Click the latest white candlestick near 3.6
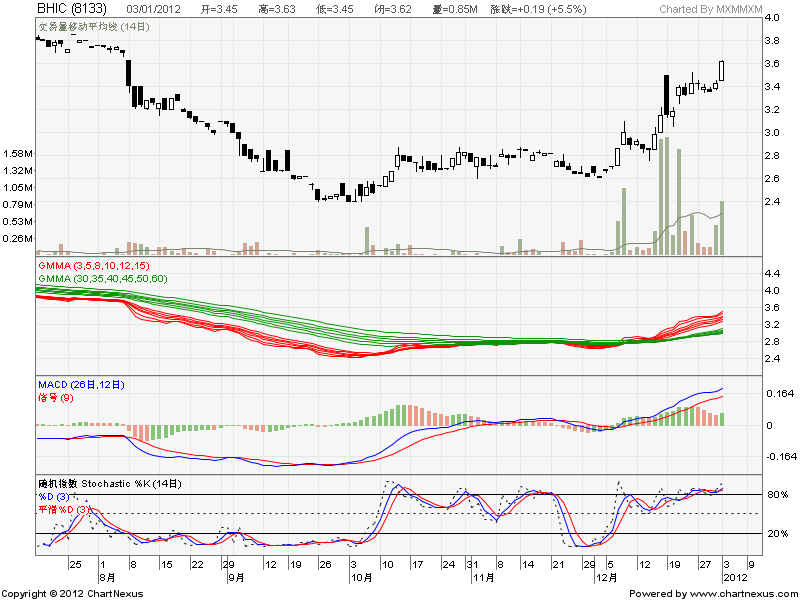 point(723,70)
